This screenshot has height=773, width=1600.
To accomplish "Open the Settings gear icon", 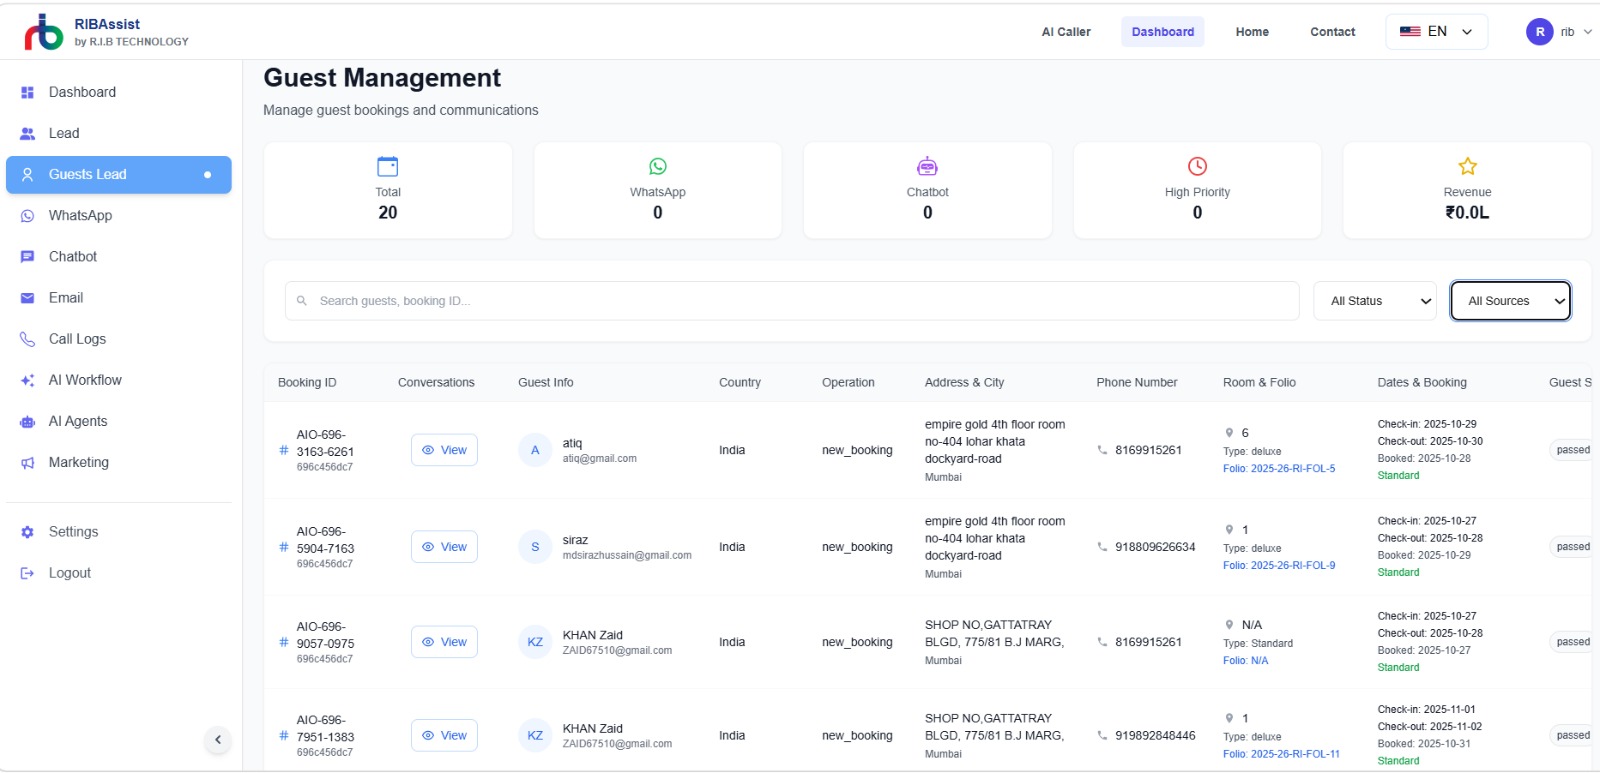I will pos(27,532).
